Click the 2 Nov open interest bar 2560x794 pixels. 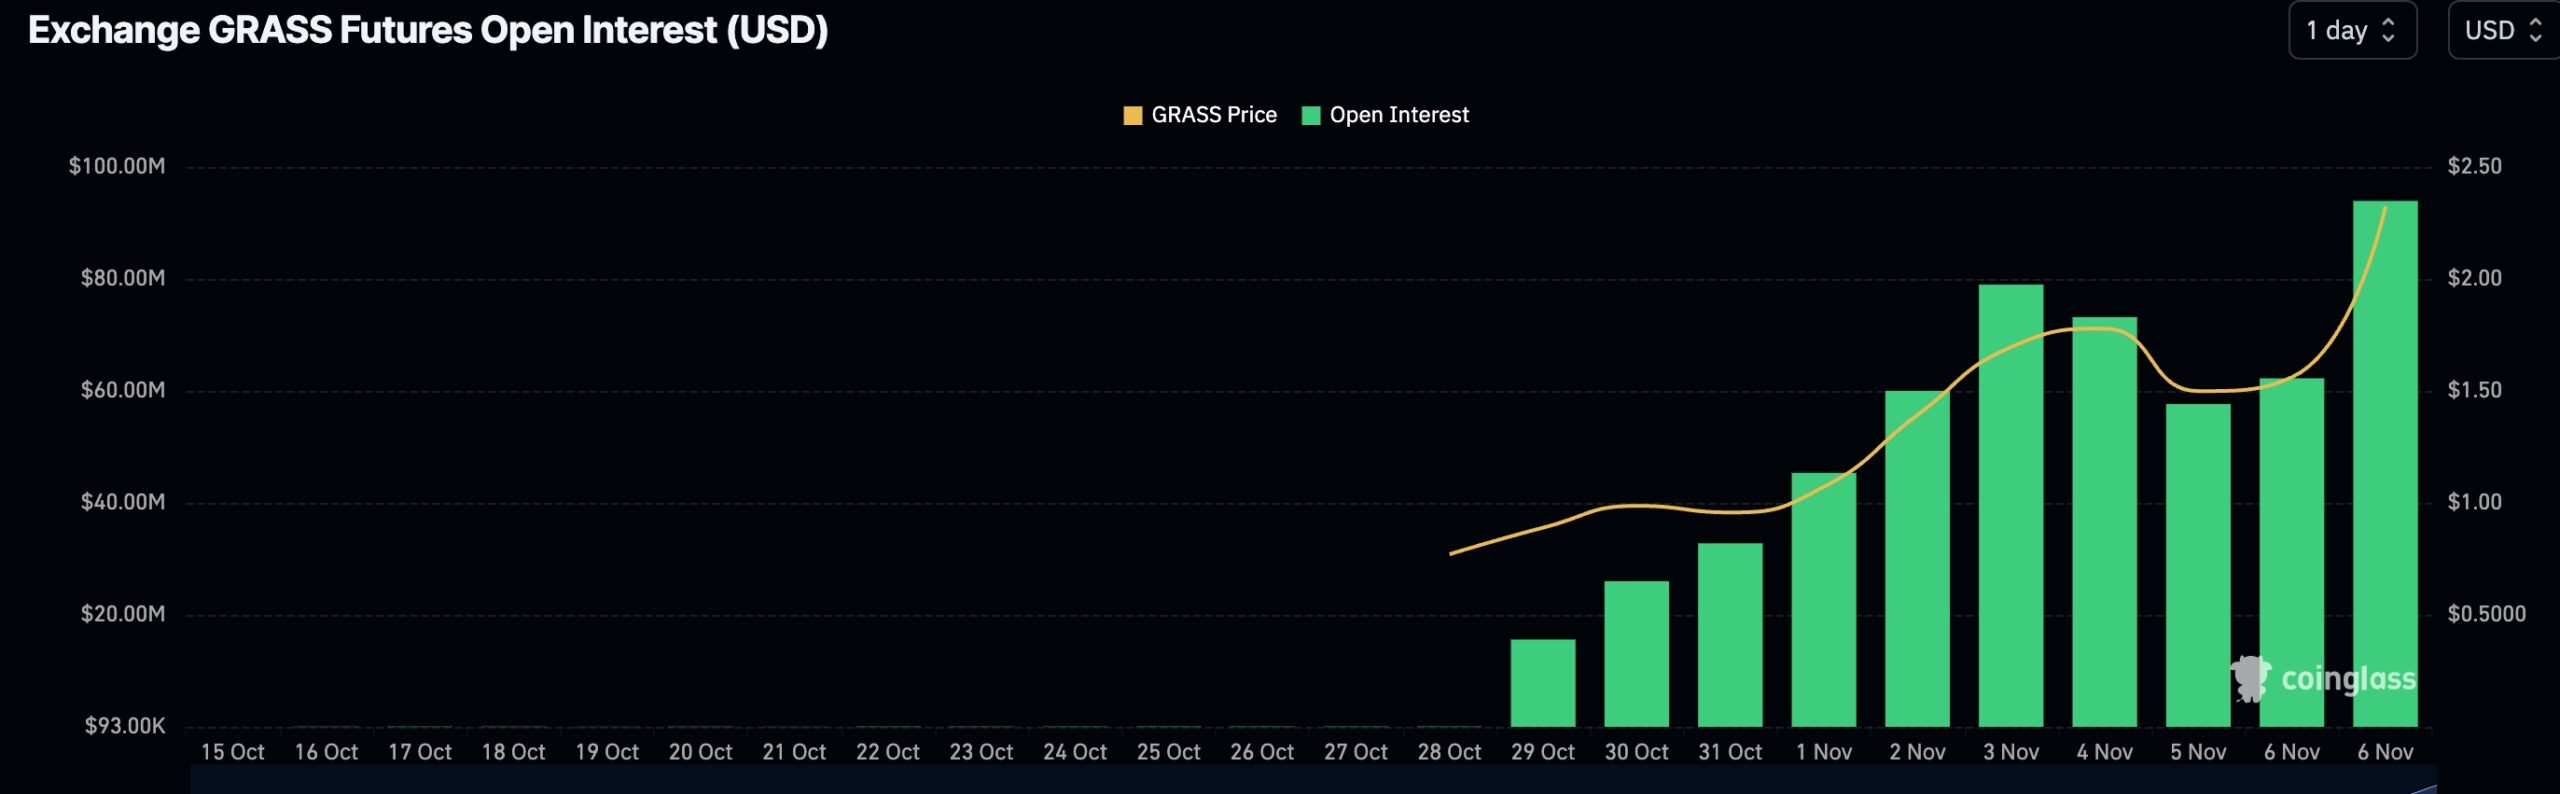click(1917, 559)
